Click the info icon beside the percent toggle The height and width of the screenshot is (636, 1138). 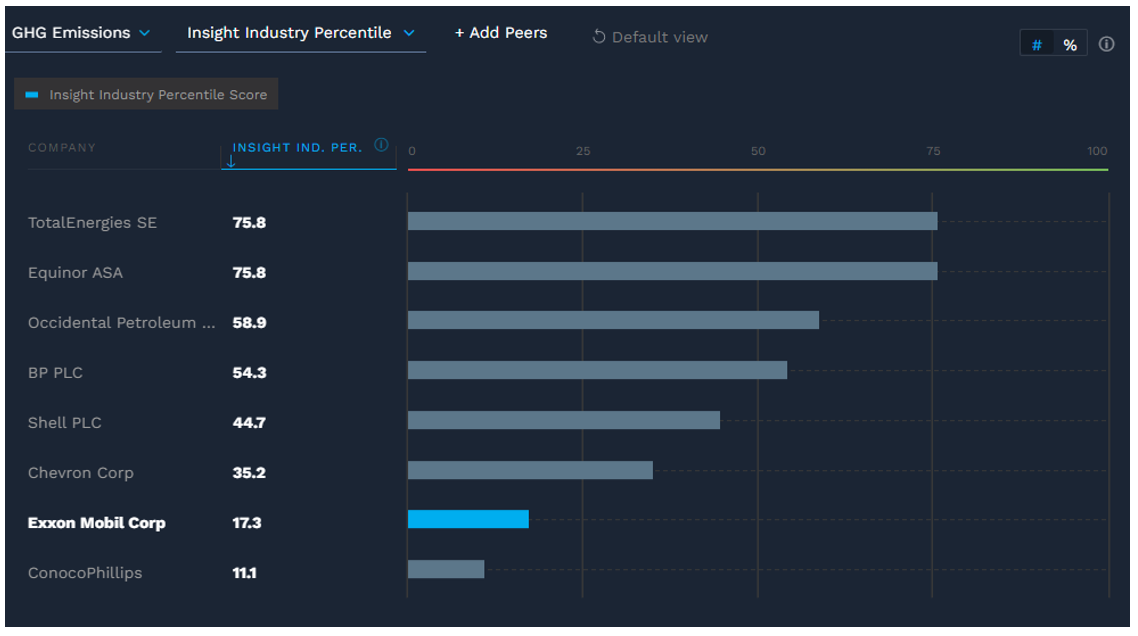pos(1106,44)
